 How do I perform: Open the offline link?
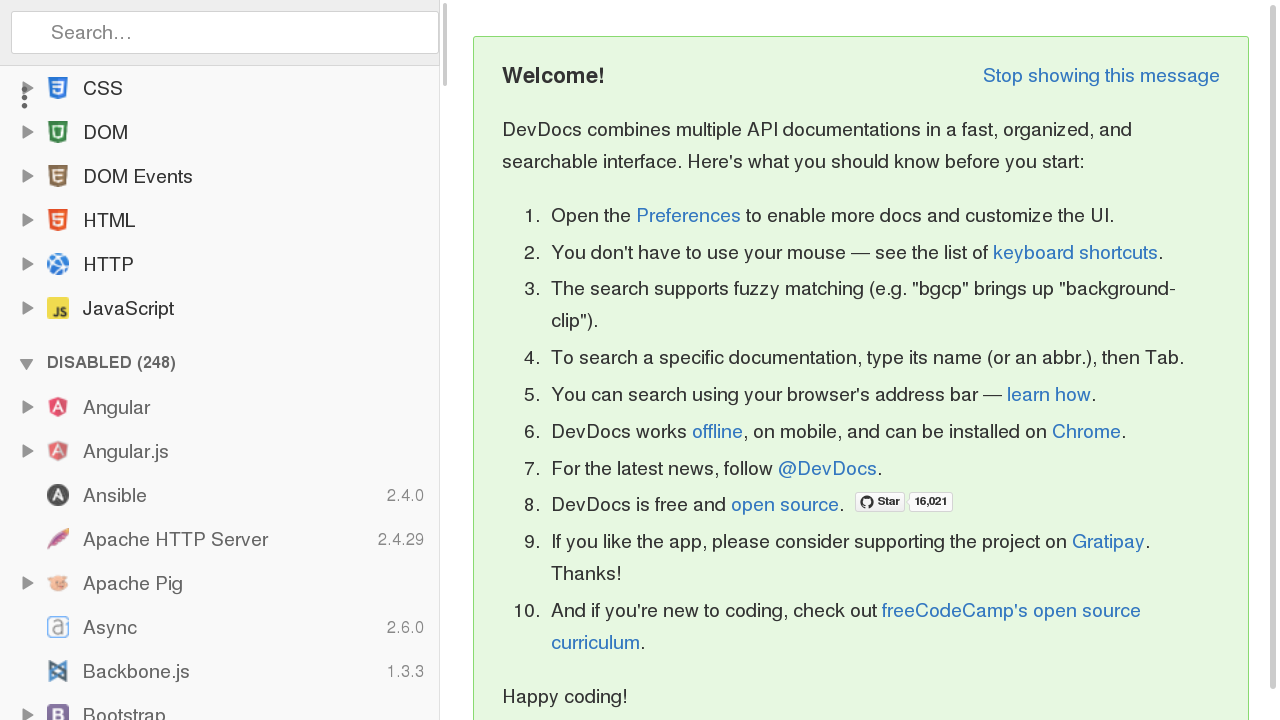(717, 432)
